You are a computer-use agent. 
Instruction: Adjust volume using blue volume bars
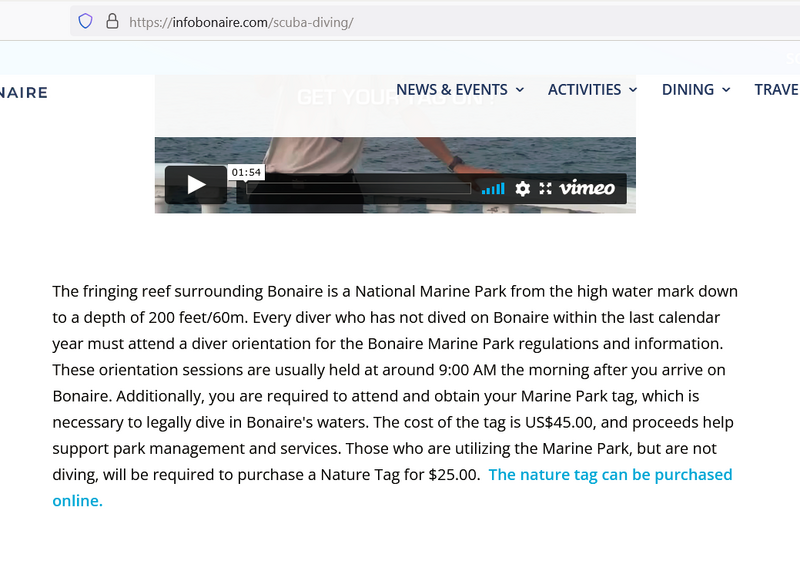click(x=493, y=188)
